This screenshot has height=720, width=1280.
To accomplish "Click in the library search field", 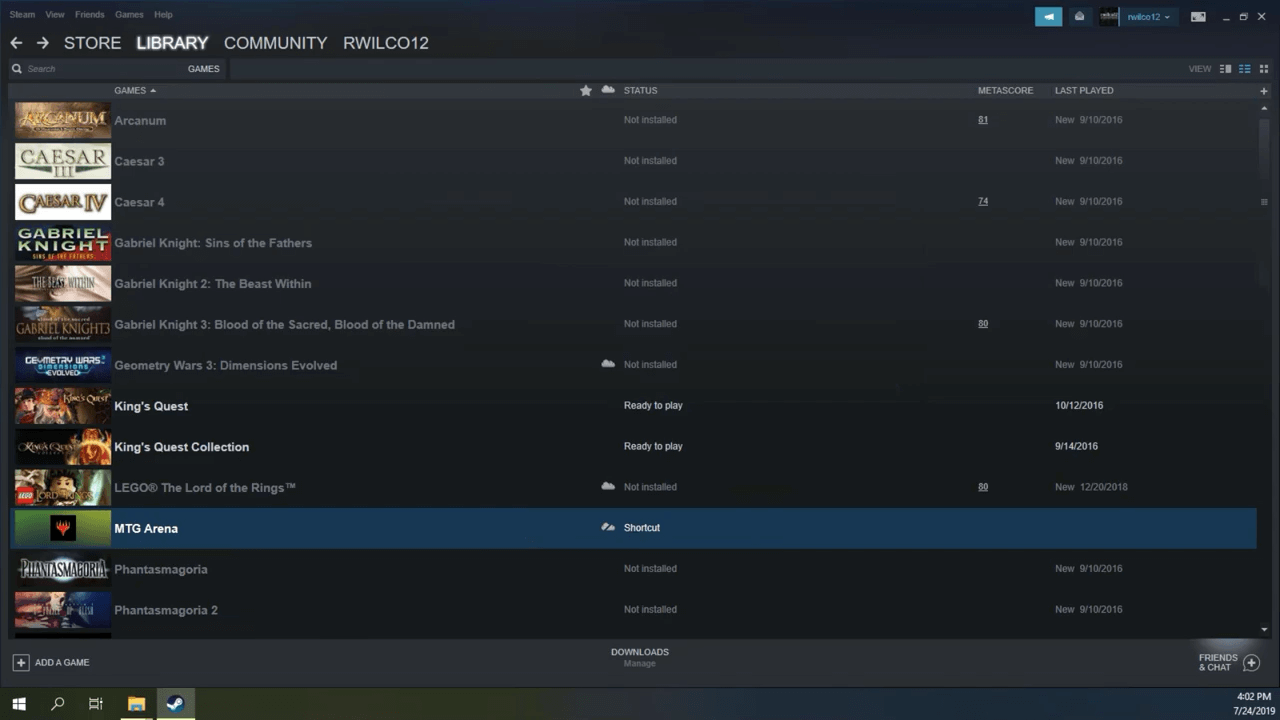I will (x=100, y=69).
